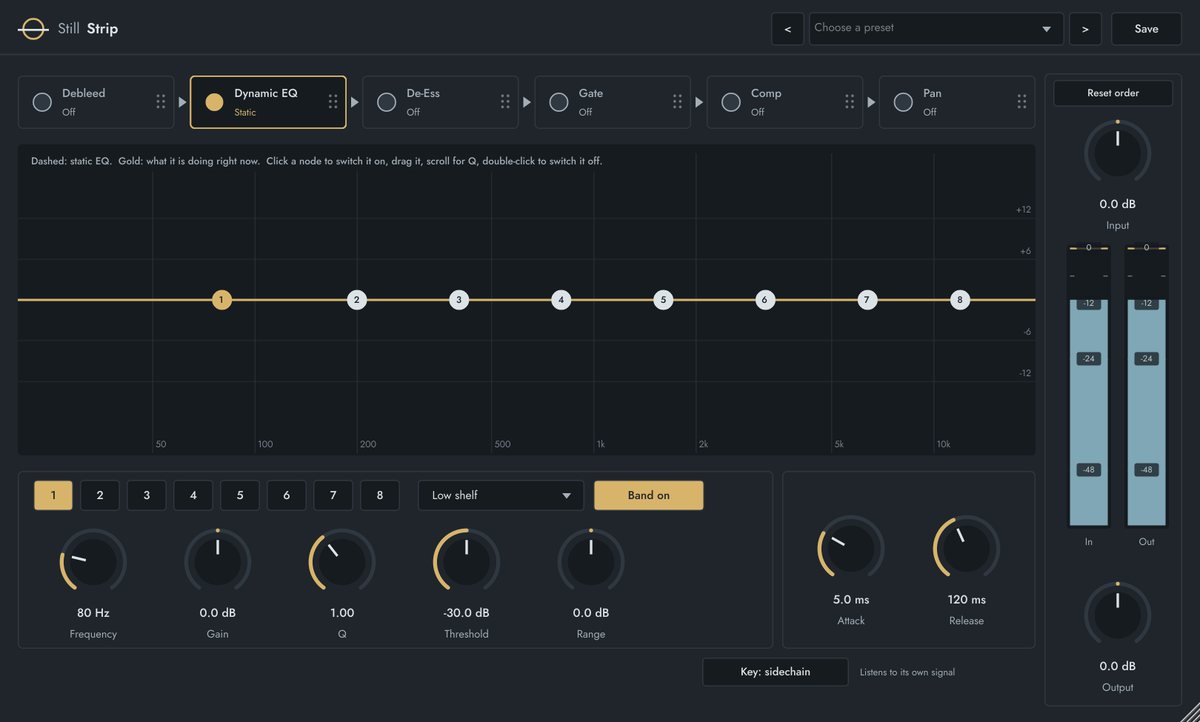1200x722 pixels.
Task: Select band tab 1
Action: point(53,495)
